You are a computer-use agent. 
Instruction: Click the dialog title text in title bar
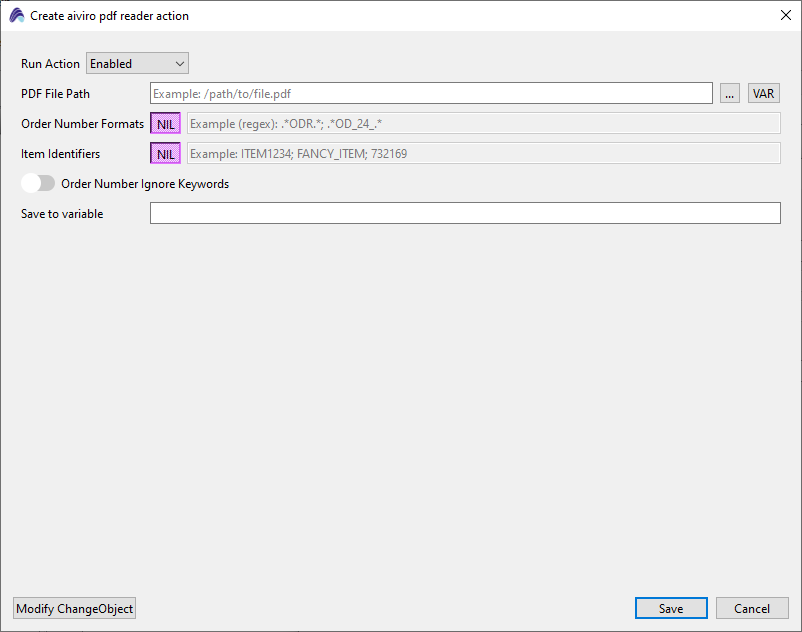109,16
